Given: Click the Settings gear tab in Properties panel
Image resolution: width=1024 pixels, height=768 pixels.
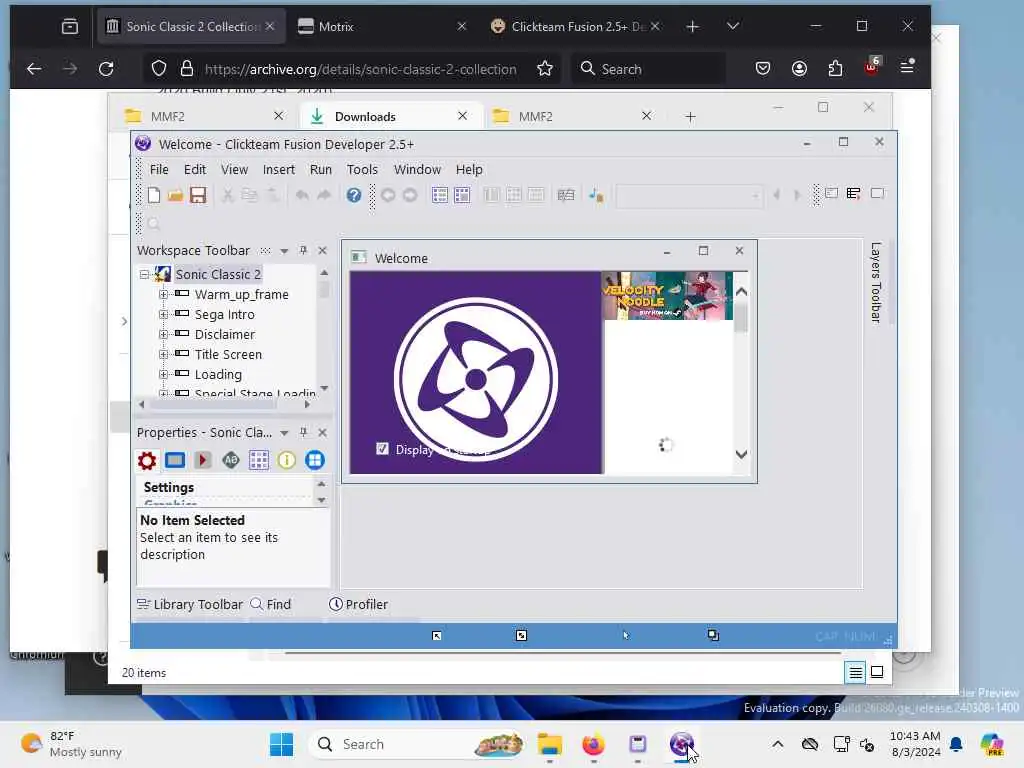Looking at the screenshot, I should click(147, 460).
